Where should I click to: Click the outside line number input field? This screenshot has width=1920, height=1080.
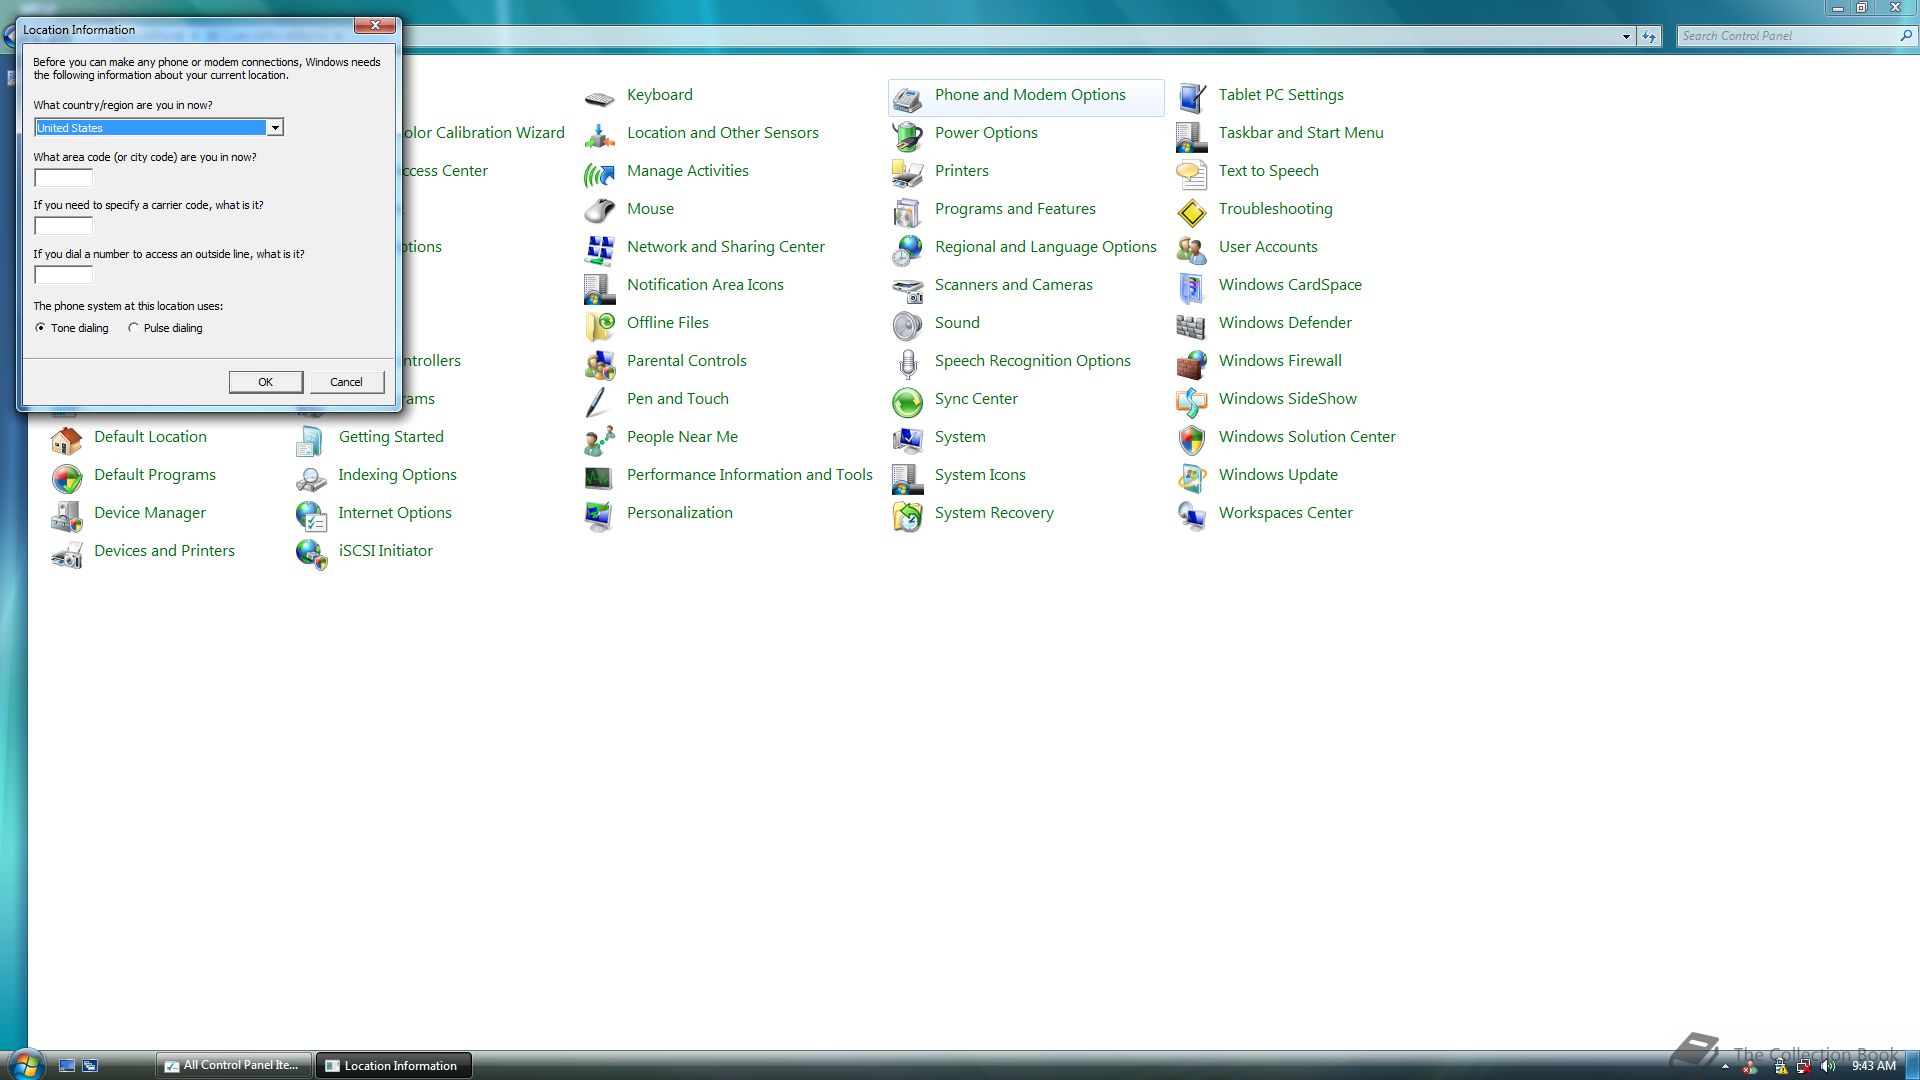click(63, 275)
